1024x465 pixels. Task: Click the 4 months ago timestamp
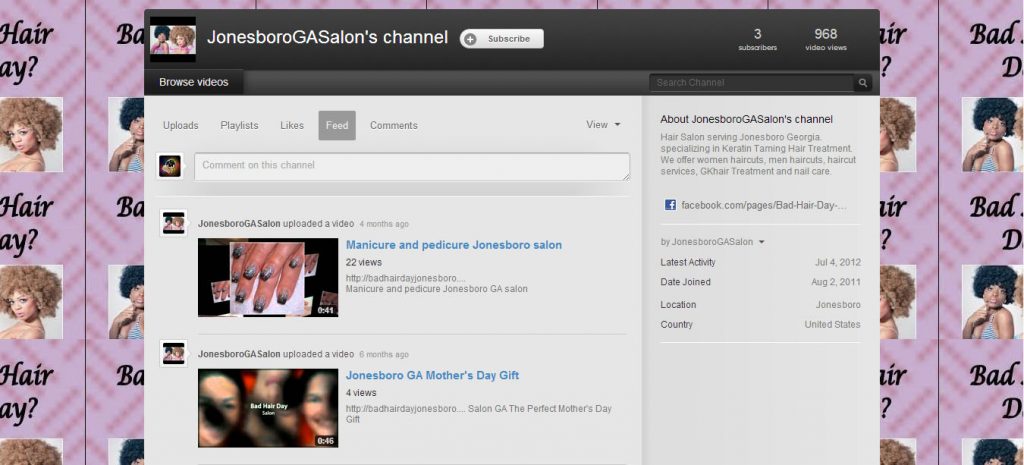384,224
